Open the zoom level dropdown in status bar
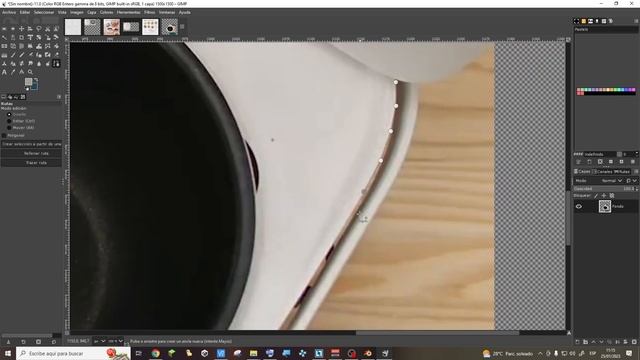The image size is (640, 360). coord(116,341)
